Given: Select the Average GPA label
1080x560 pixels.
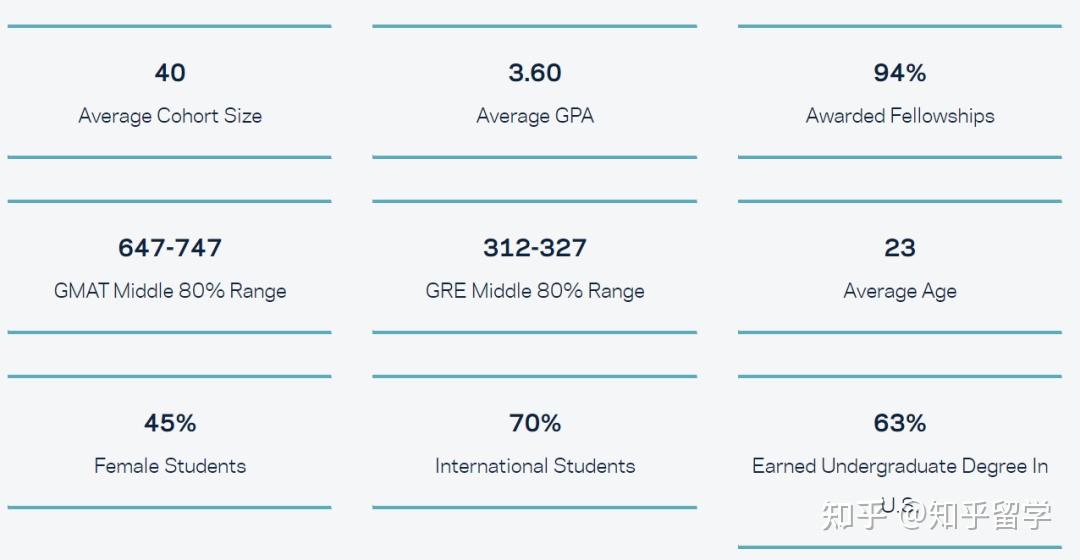Looking at the screenshot, I should click(x=535, y=116).
